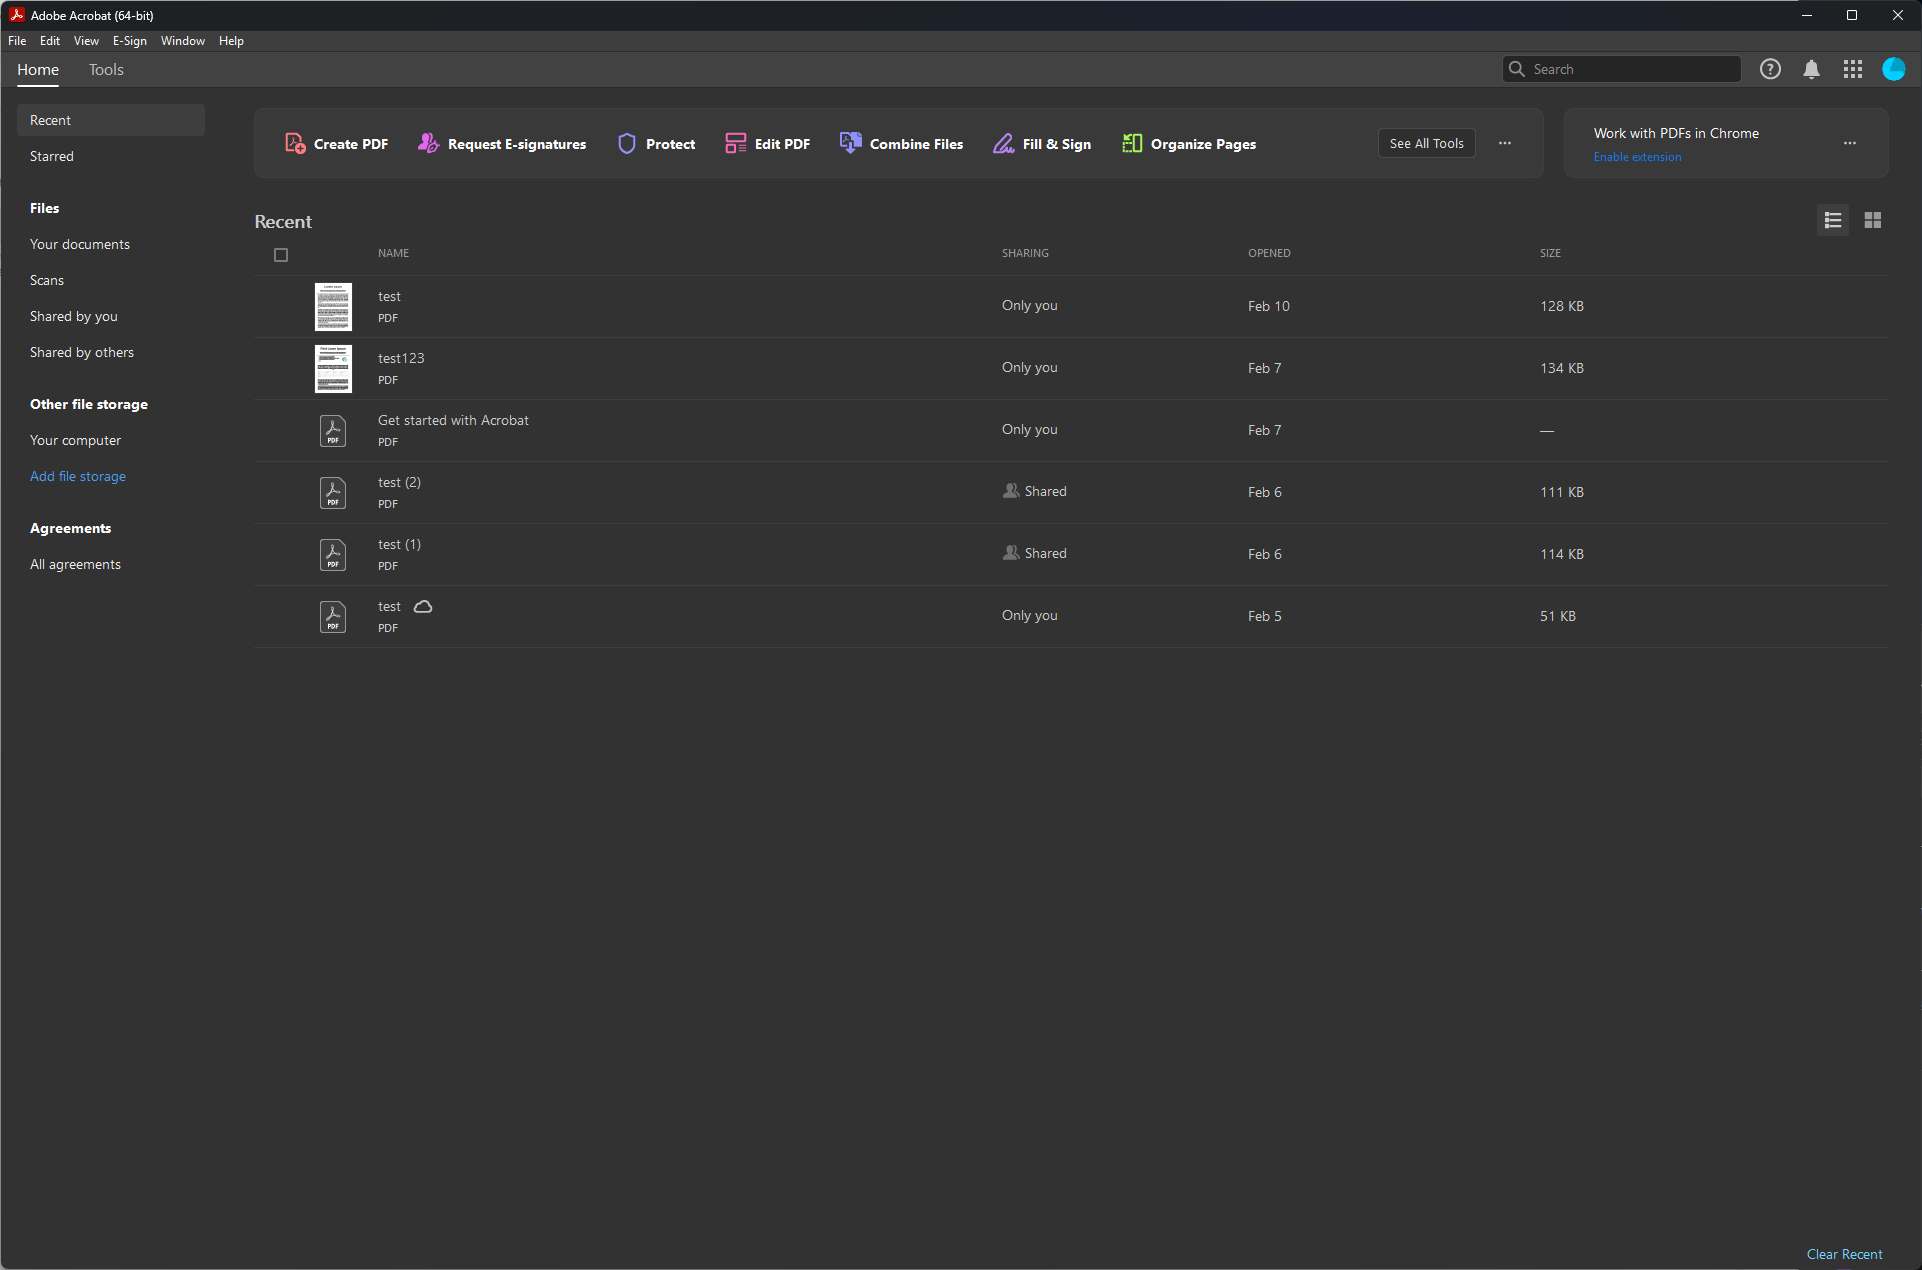The width and height of the screenshot is (1922, 1270).
Task: Open the test123 PDF thumbnail
Action: [333, 369]
